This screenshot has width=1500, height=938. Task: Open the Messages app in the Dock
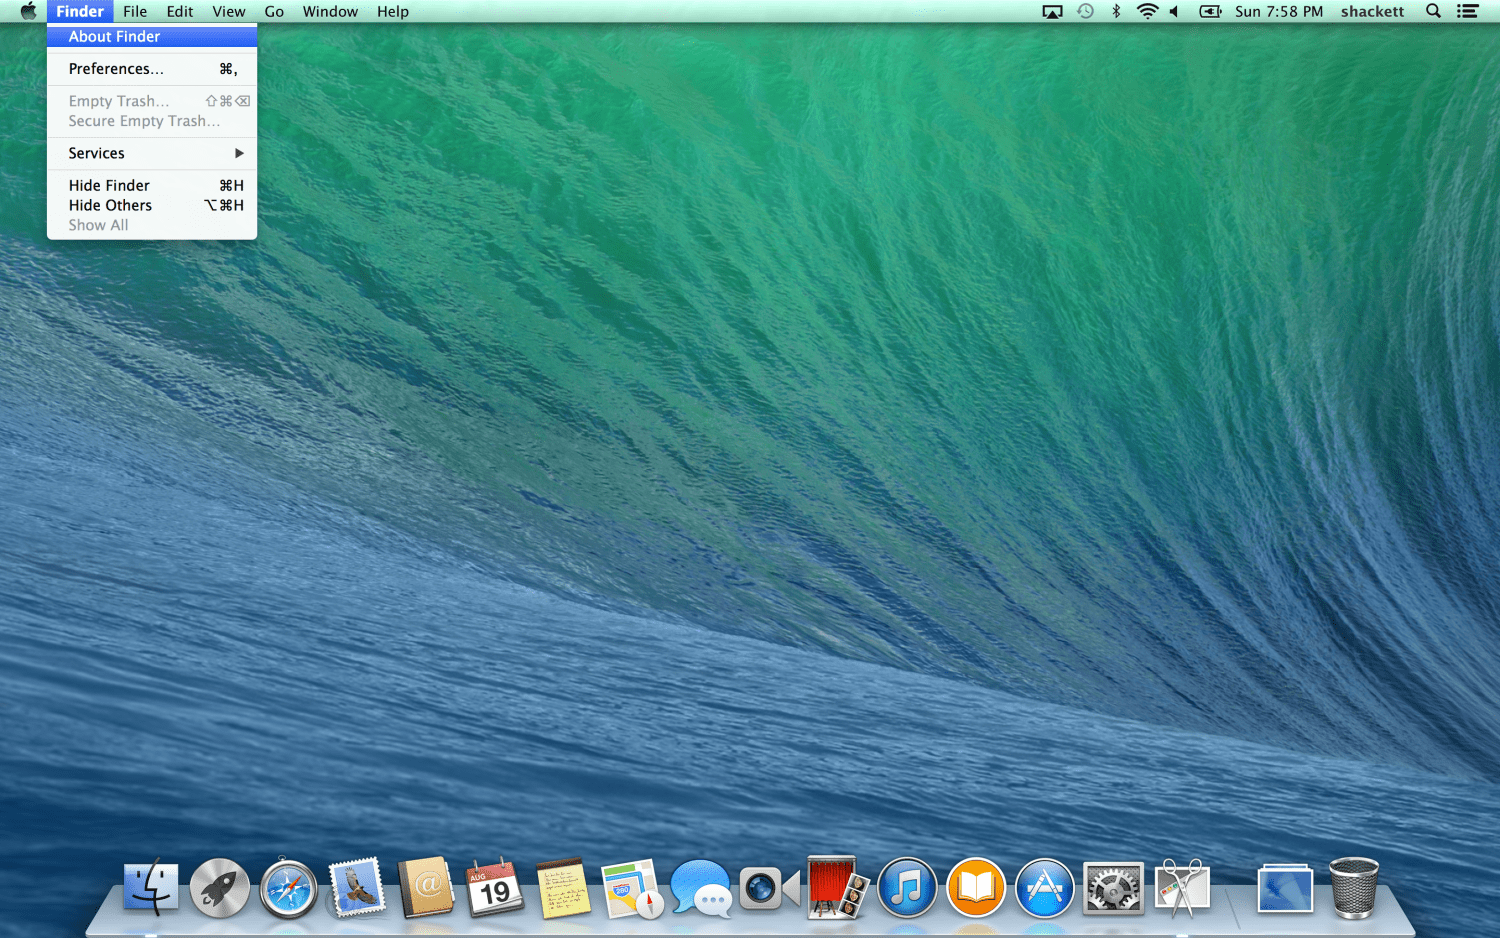[x=700, y=888]
